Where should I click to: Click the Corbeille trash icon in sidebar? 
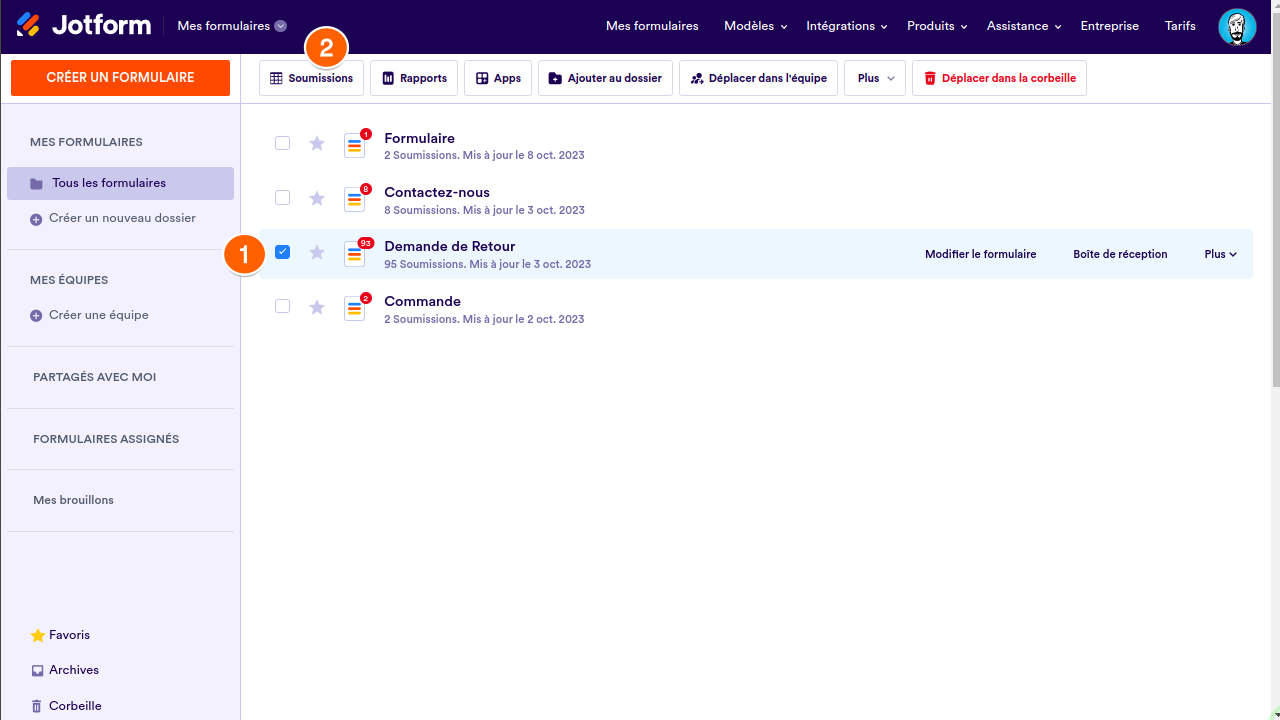pyautogui.click(x=38, y=706)
